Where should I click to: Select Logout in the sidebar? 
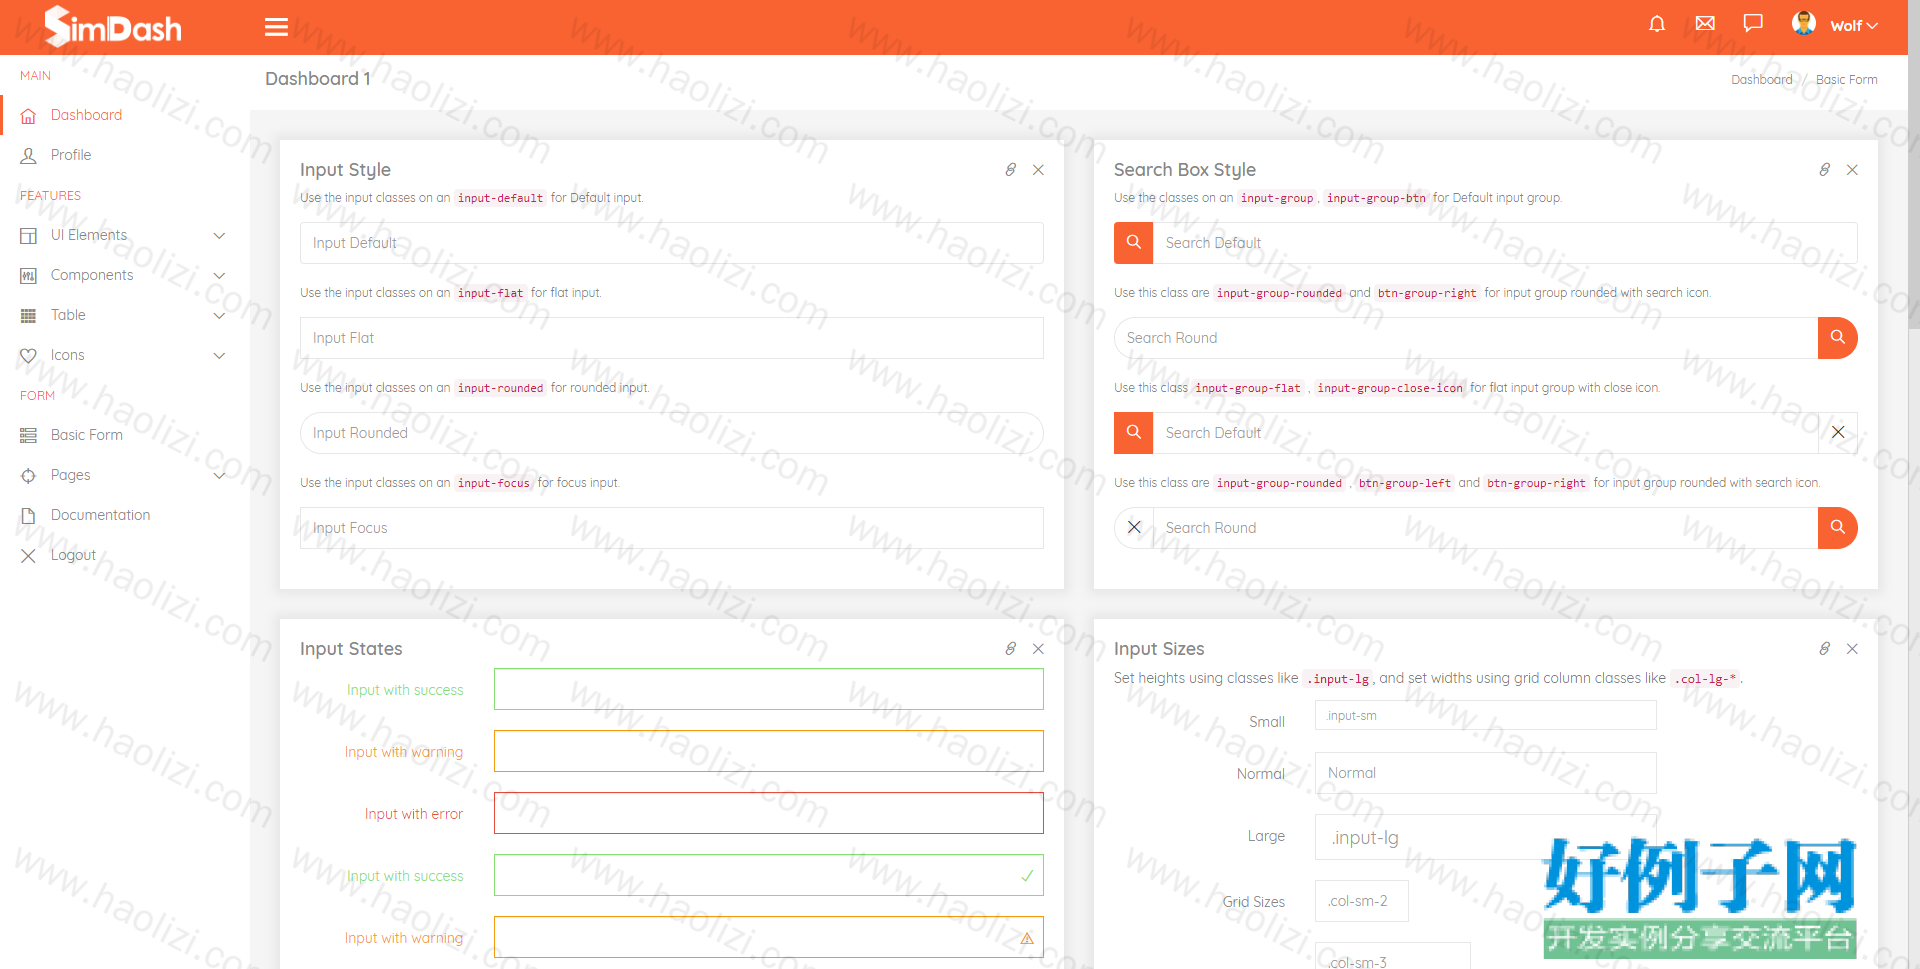click(73, 555)
